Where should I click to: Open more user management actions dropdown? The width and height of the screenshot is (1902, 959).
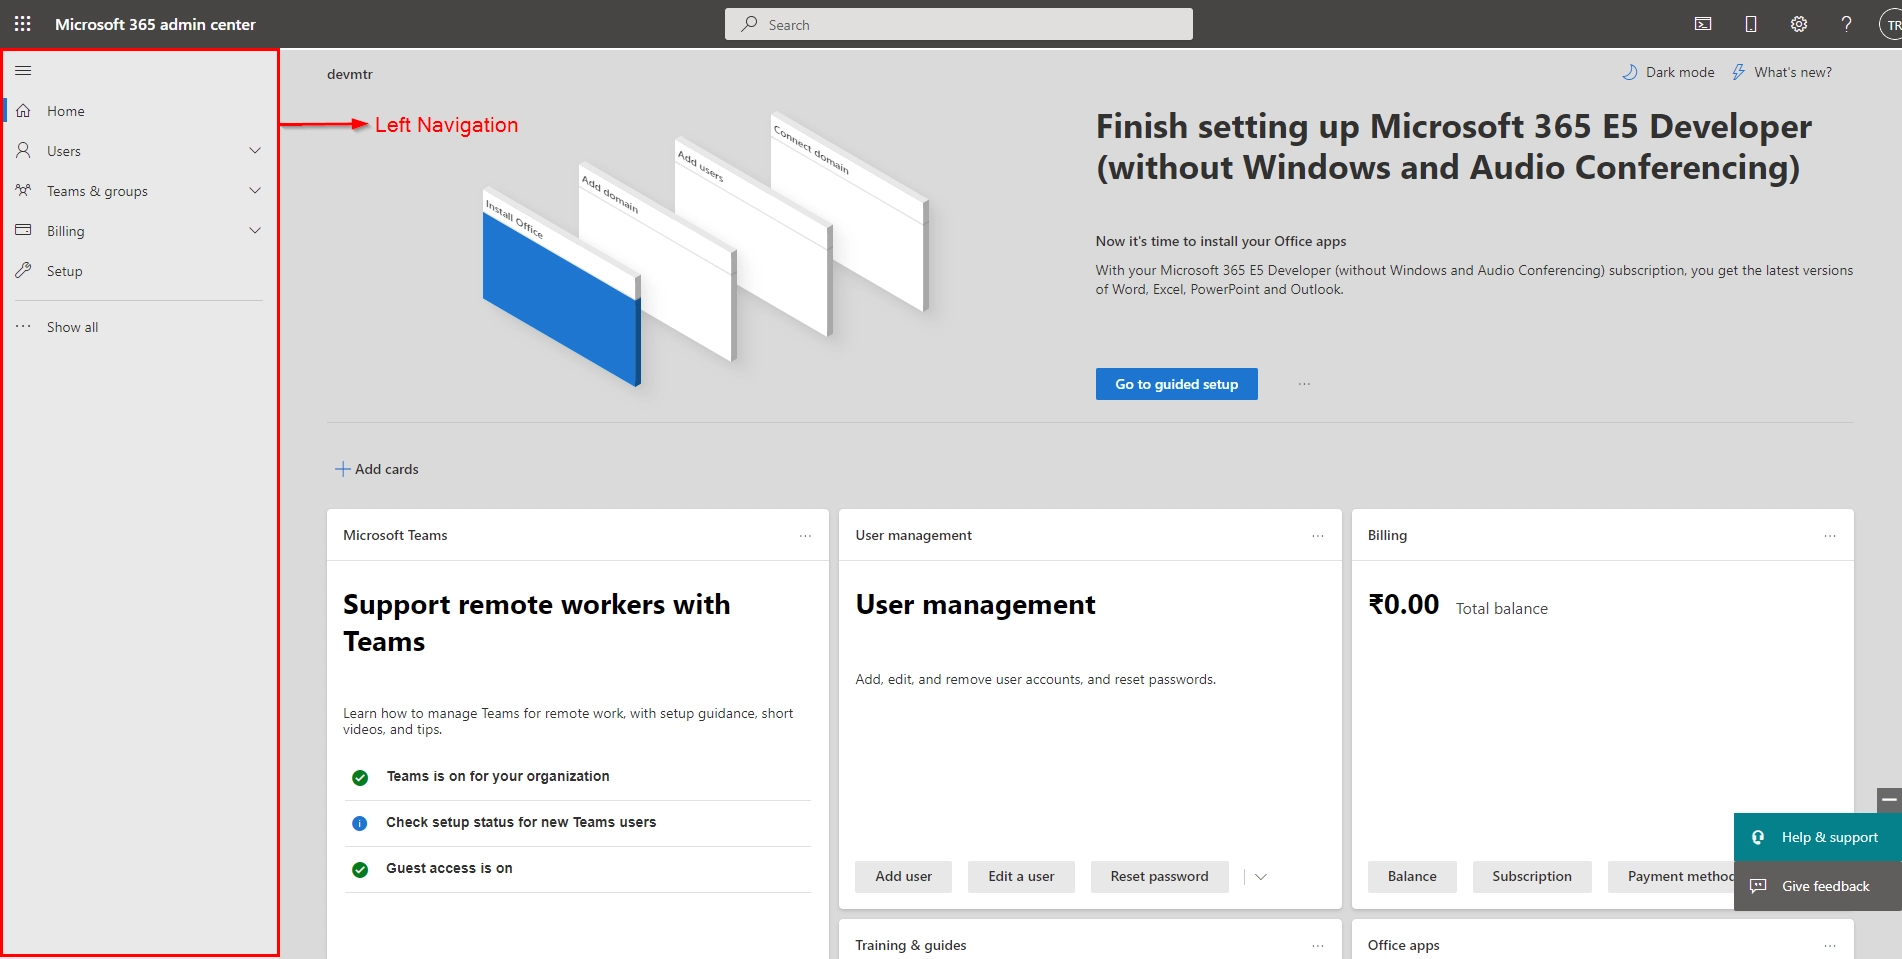tap(1261, 877)
